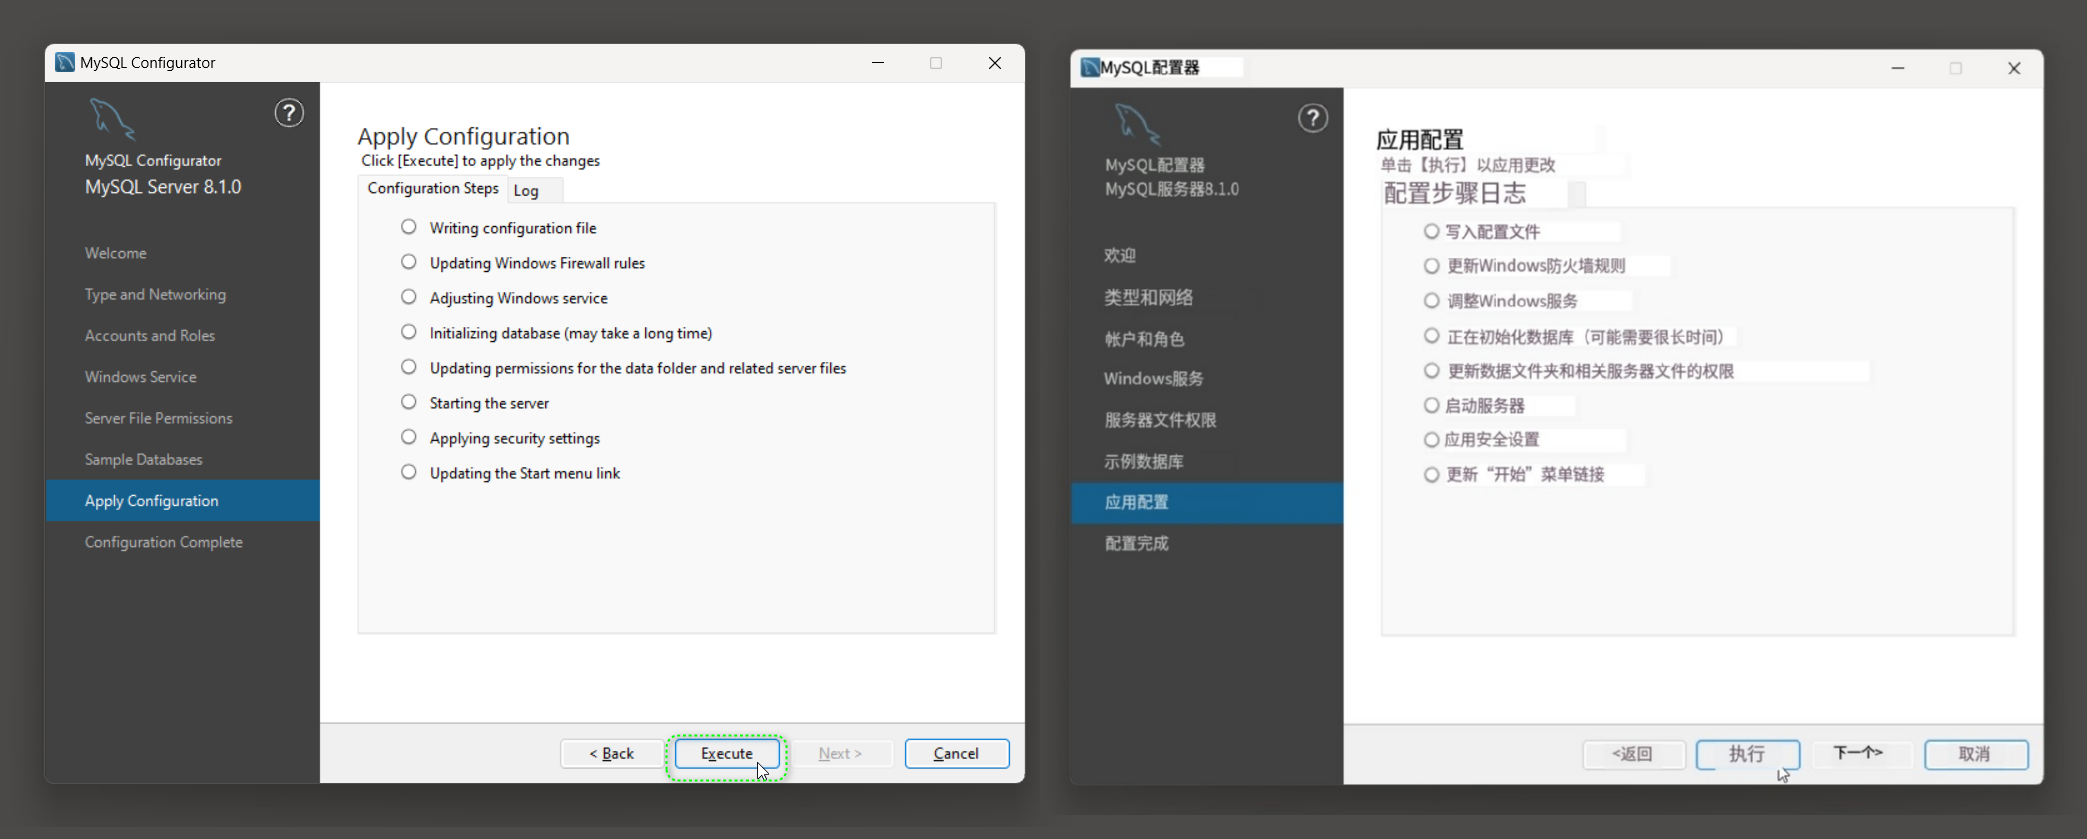Select 'Applying security settings' step radio
The image size is (2087, 839).
pos(409,437)
